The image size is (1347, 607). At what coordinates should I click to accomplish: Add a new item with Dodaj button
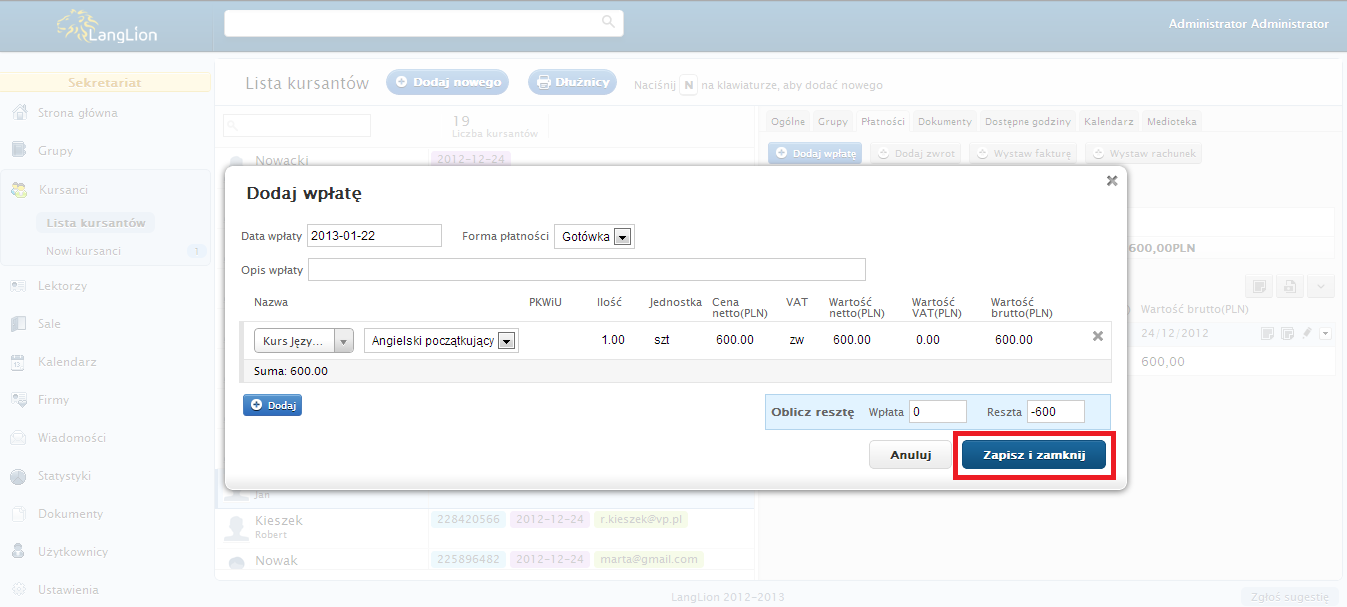tap(272, 405)
